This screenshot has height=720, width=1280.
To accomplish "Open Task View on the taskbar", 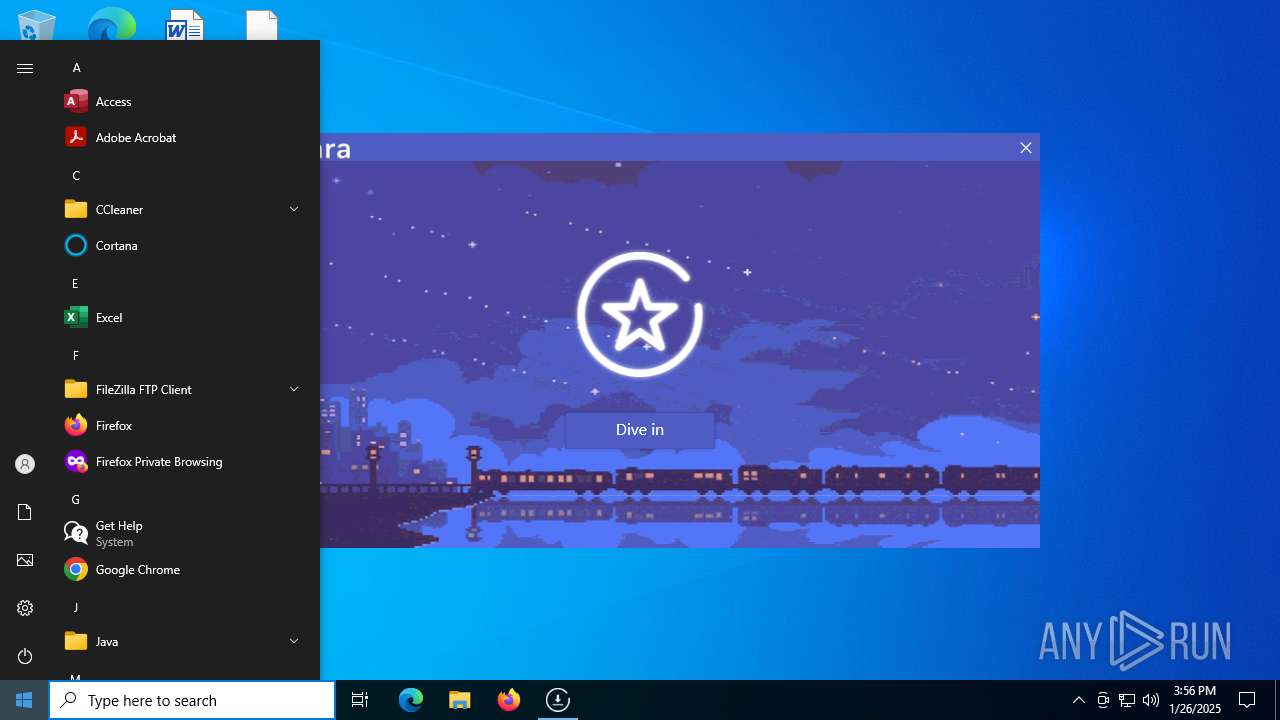I will (360, 700).
